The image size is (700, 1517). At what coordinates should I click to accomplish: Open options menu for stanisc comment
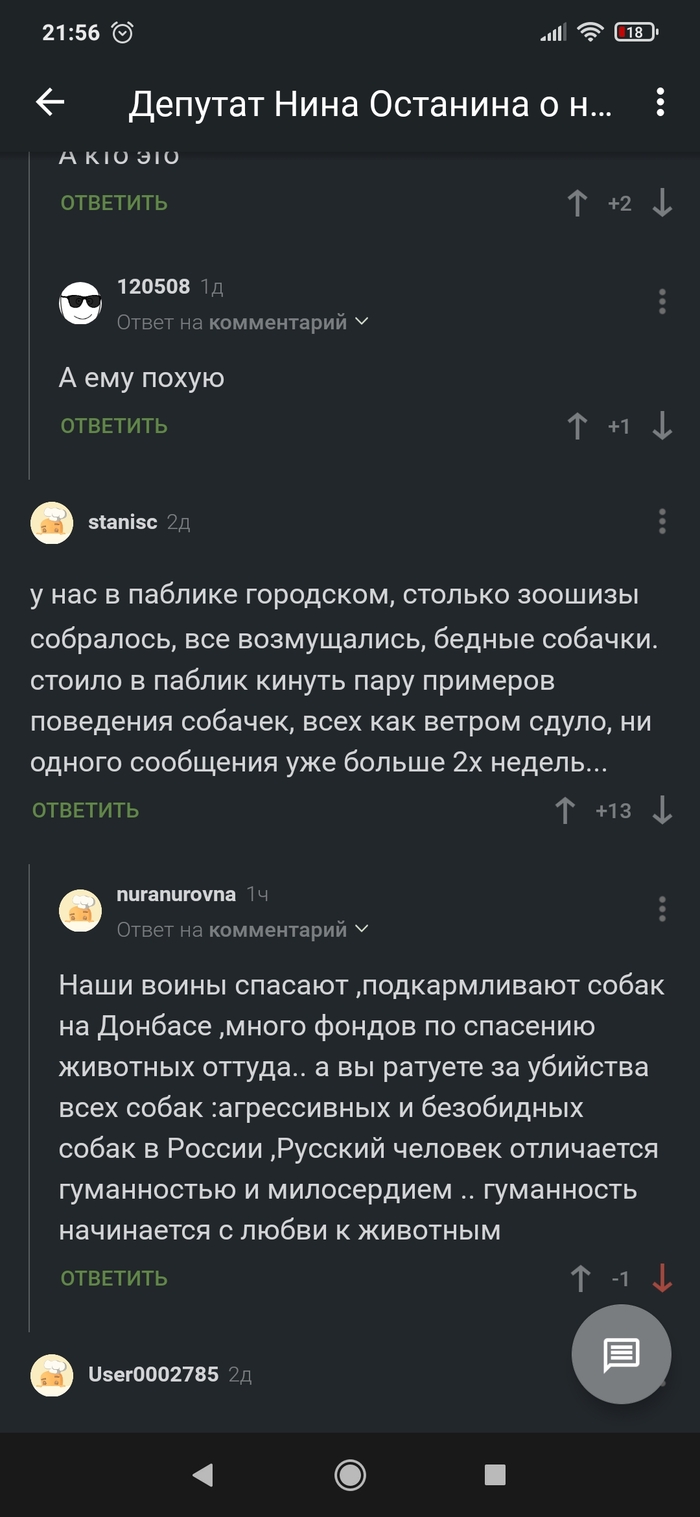click(662, 521)
